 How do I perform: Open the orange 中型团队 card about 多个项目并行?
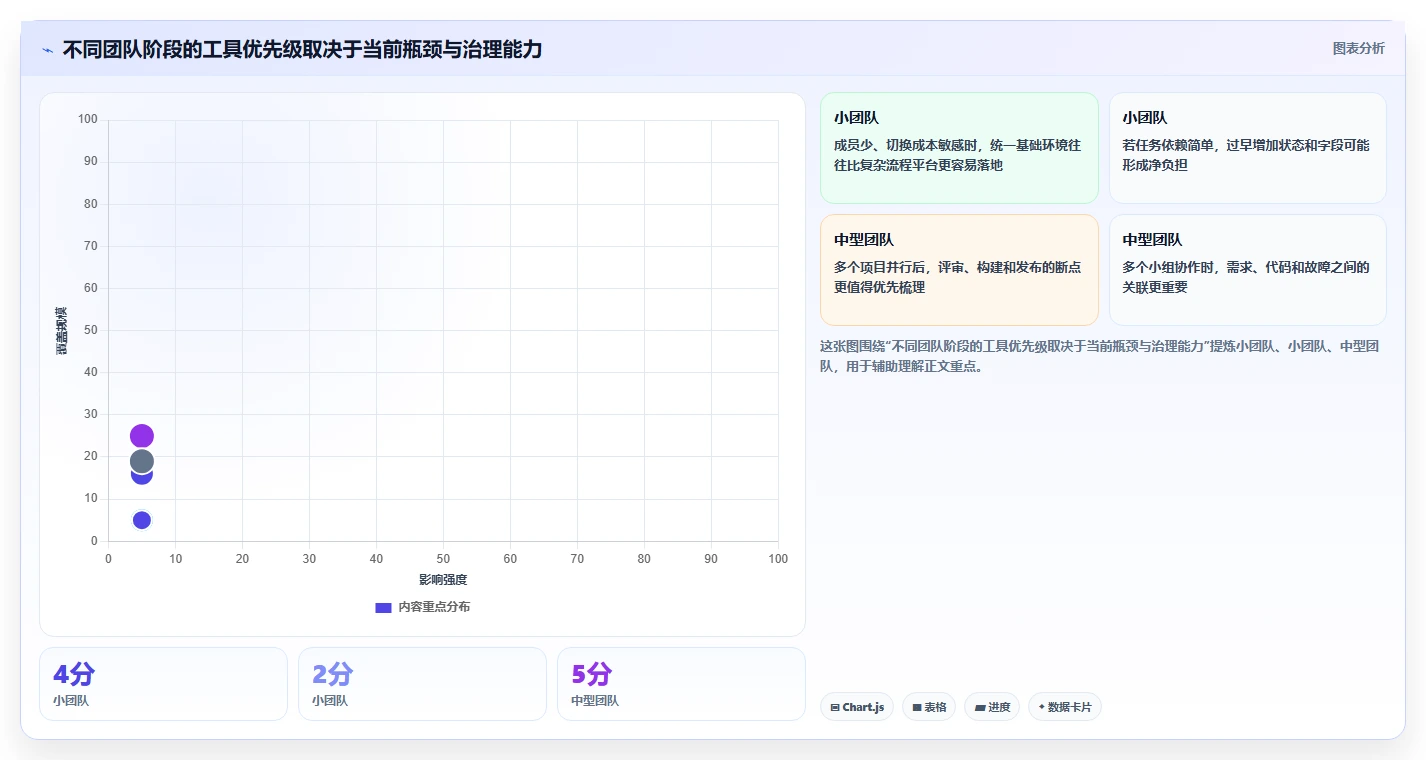(x=959, y=270)
